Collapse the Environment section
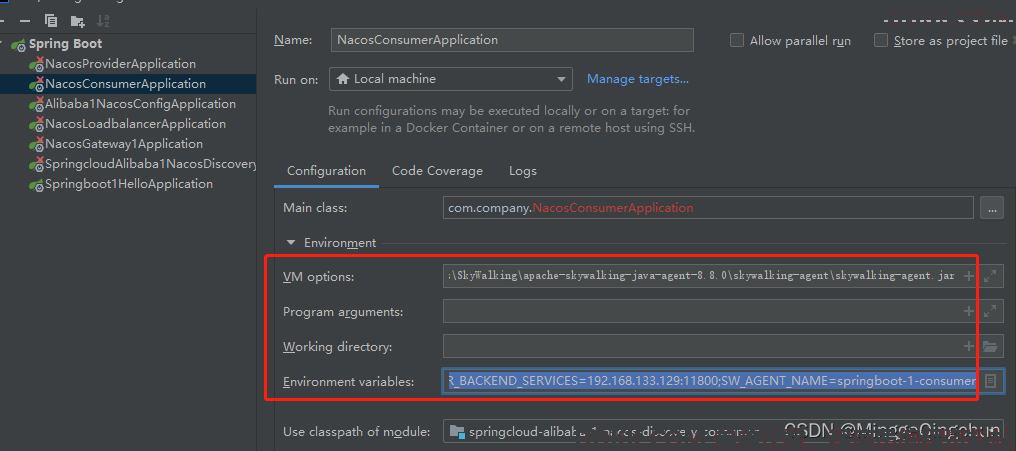This screenshot has height=451, width=1016. click(x=290, y=243)
